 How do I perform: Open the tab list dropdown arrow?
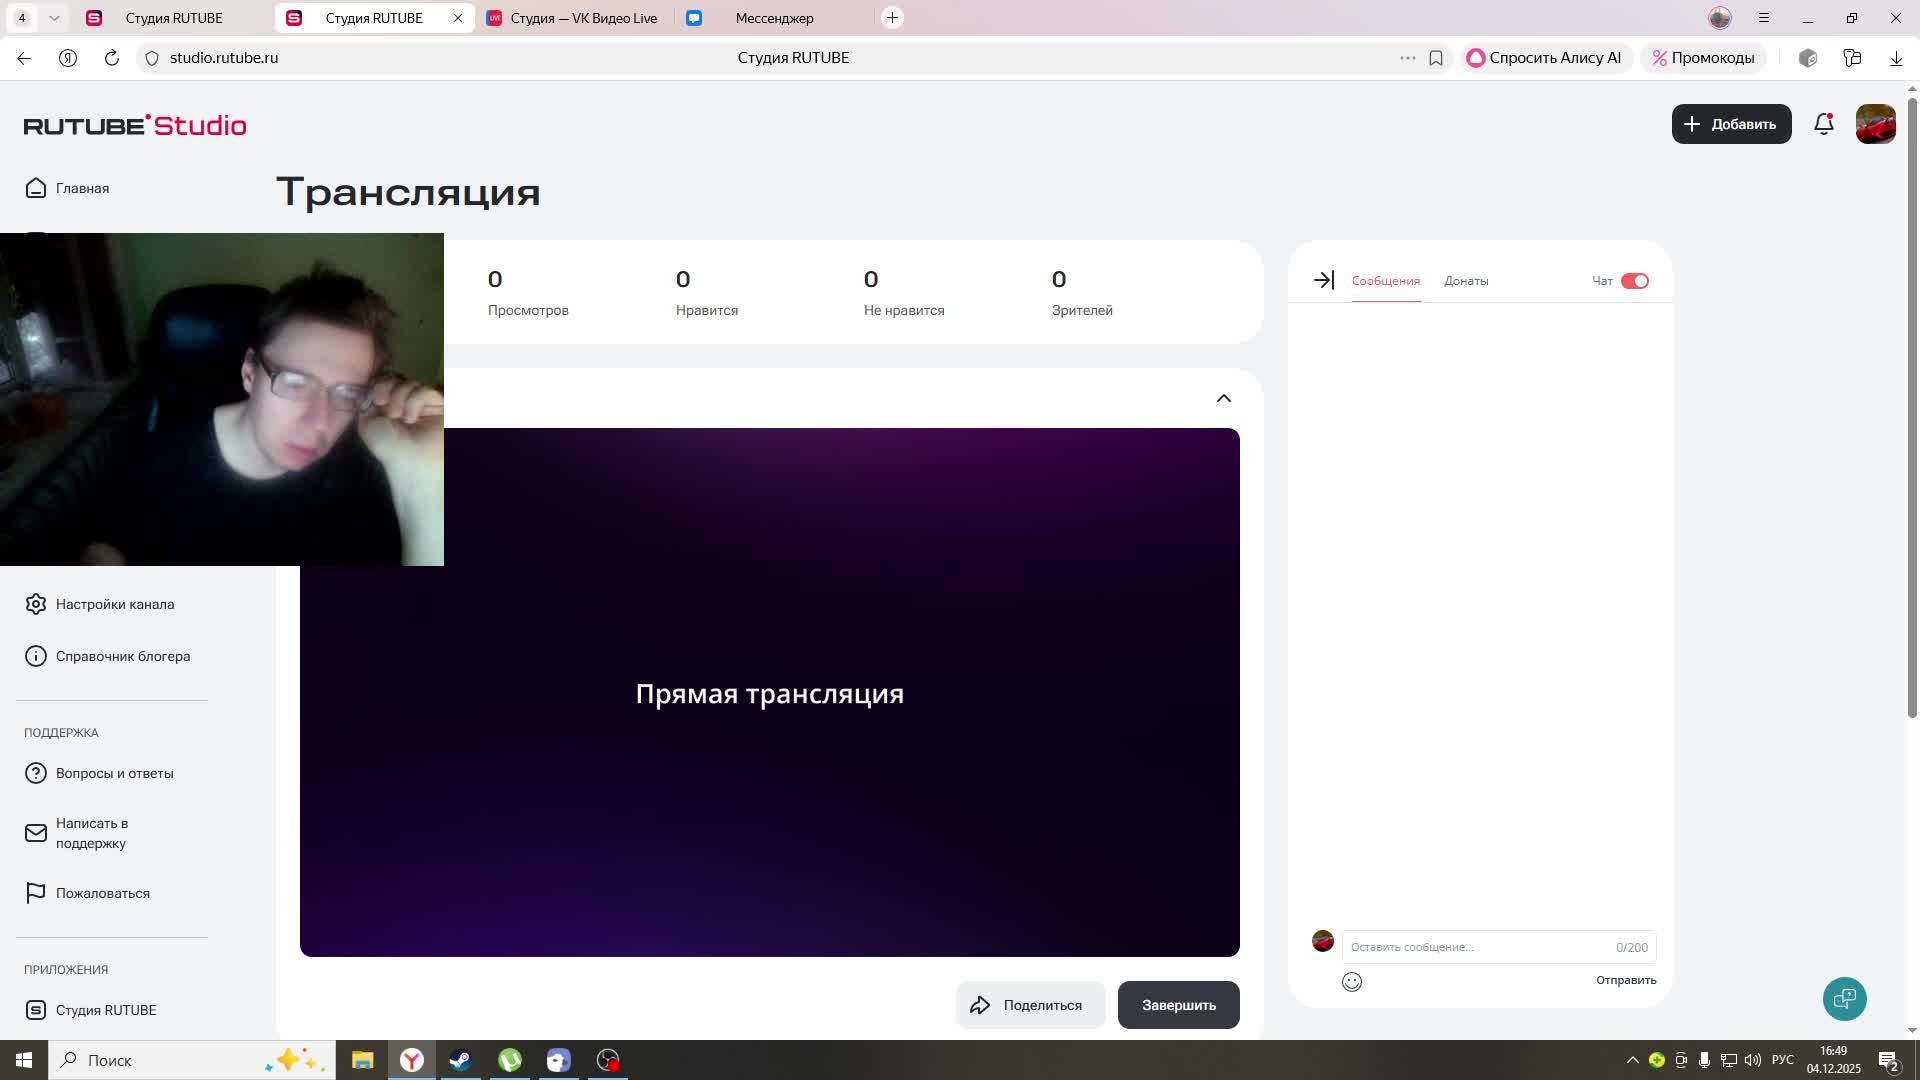click(x=54, y=18)
